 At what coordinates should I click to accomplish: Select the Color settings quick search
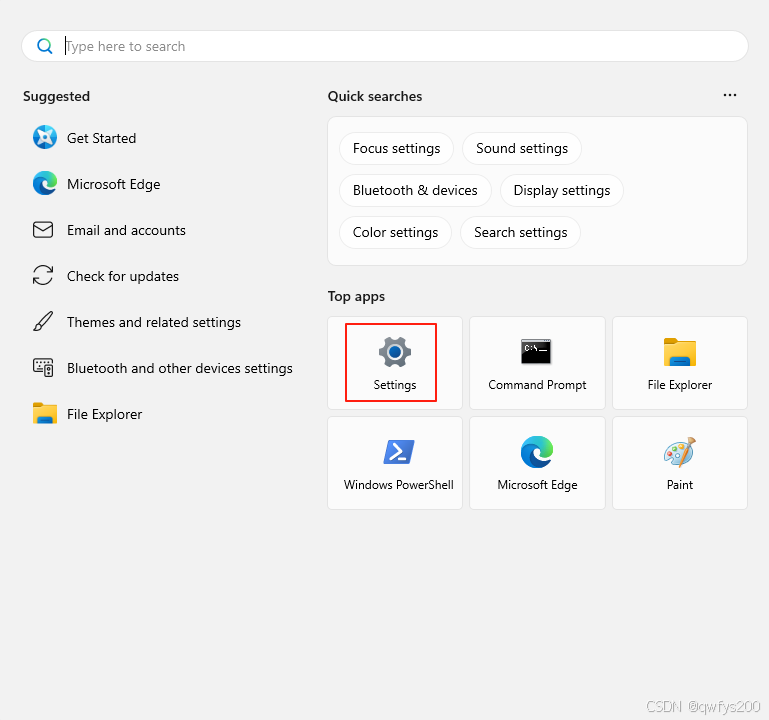395,232
